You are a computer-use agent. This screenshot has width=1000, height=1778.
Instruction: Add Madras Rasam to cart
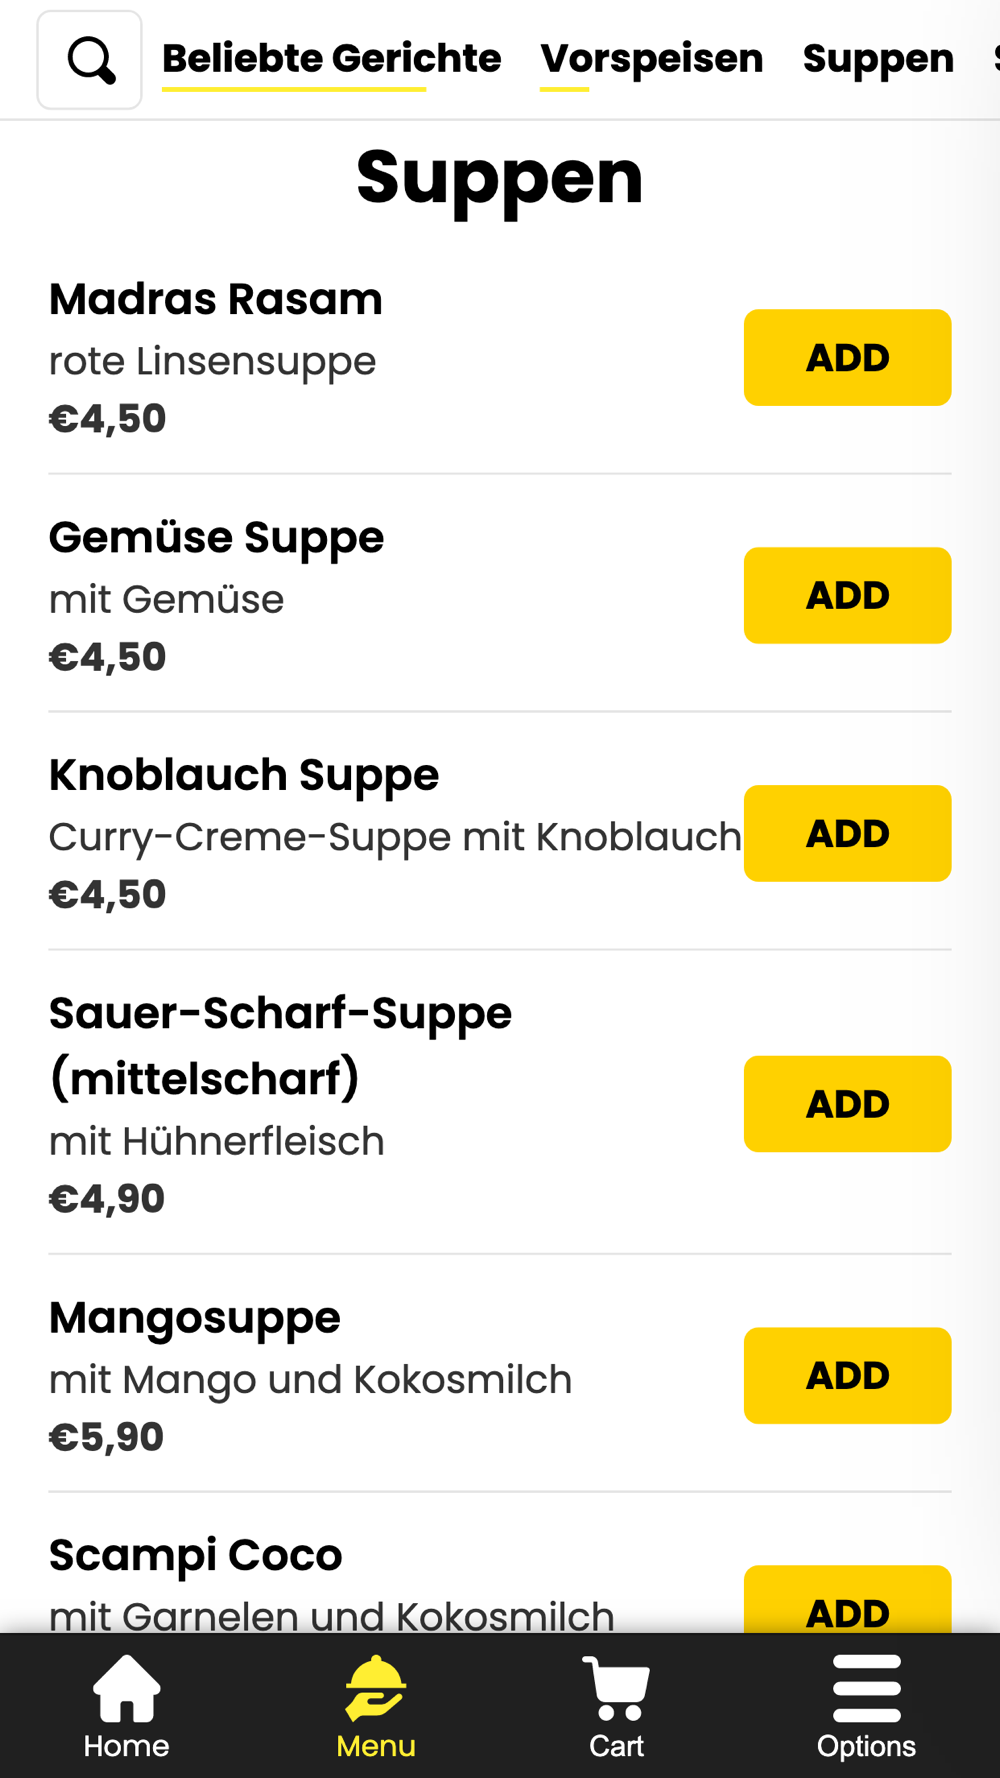[847, 358]
